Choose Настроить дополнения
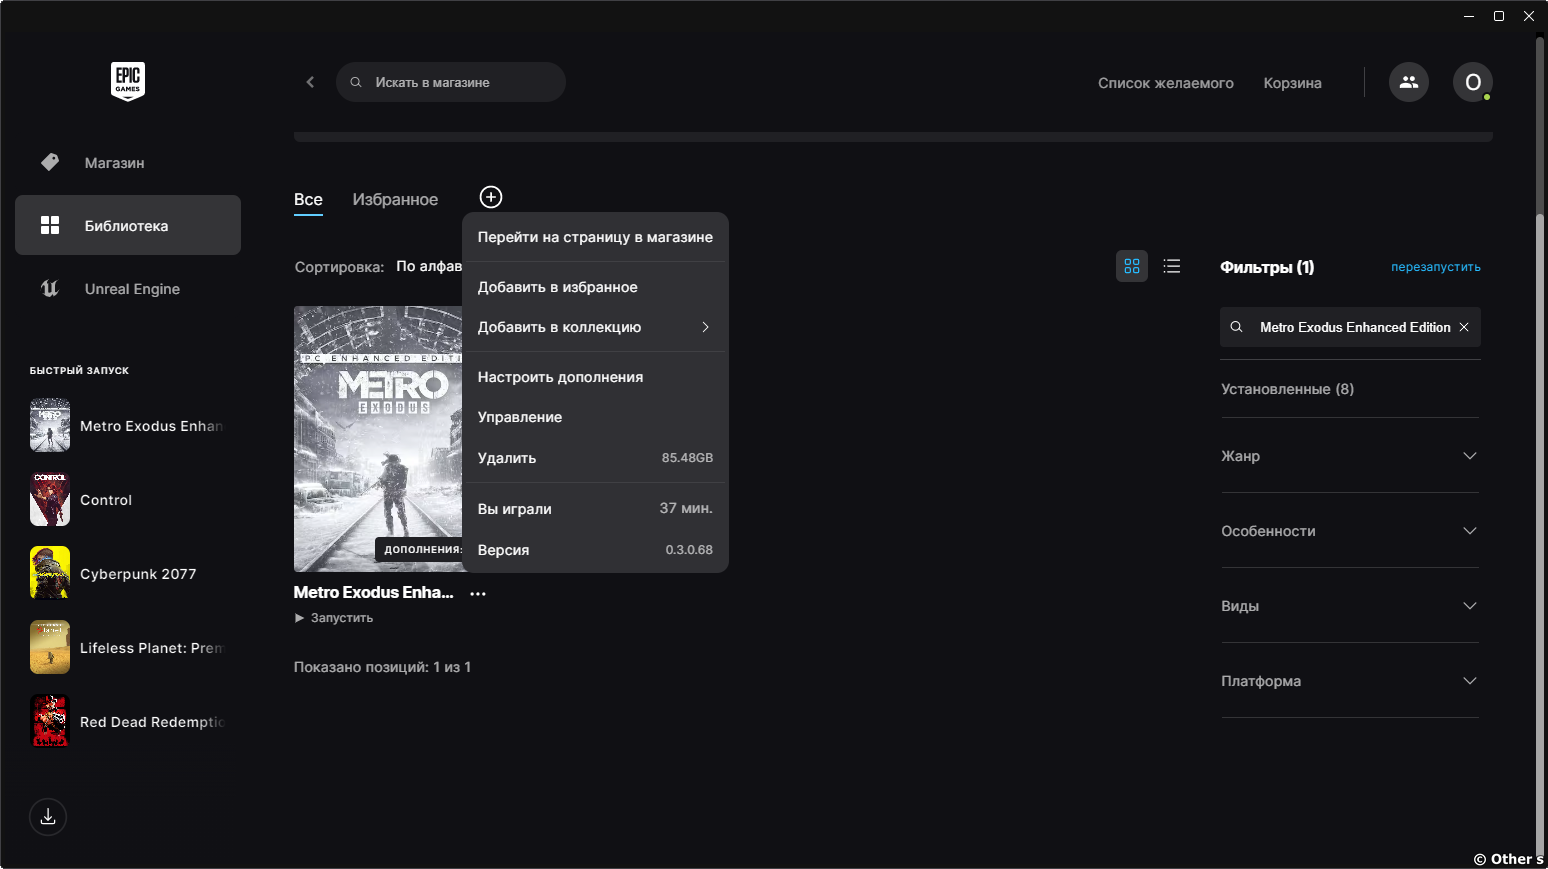 tap(595, 377)
